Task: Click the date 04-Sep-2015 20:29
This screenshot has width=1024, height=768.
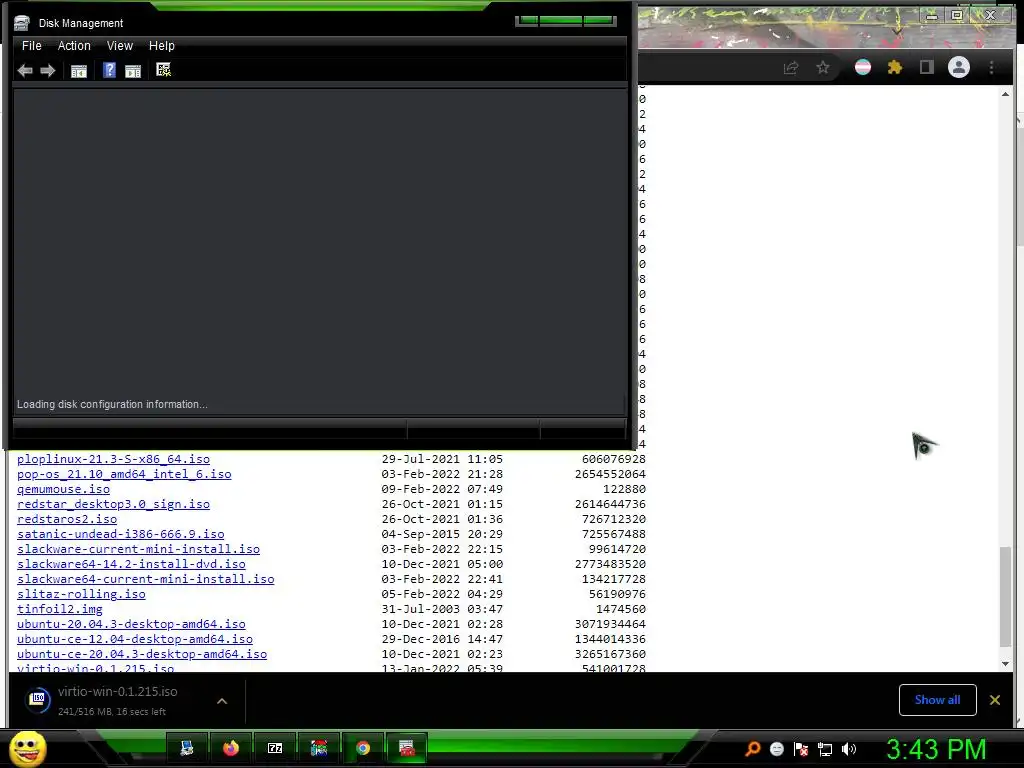Action: [x=442, y=534]
